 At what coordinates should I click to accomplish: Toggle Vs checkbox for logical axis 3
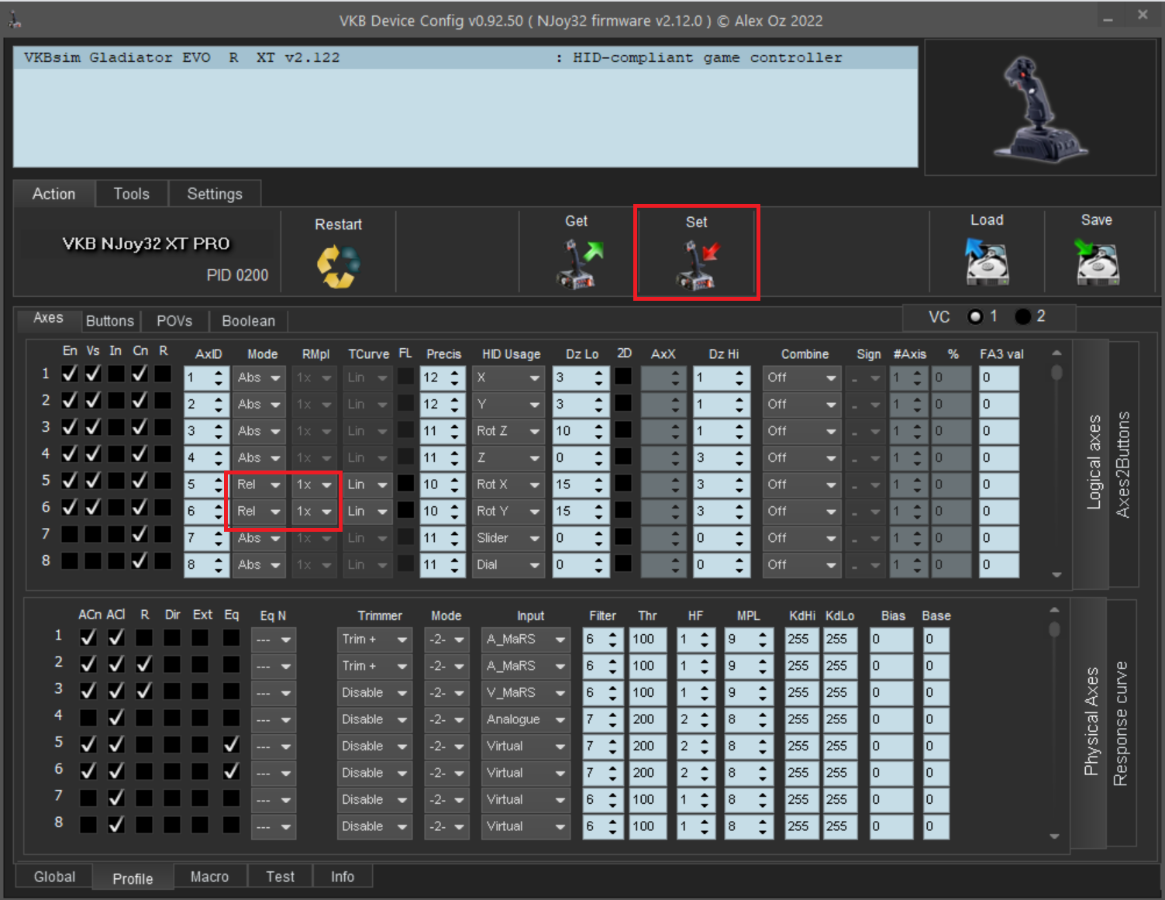[93, 427]
